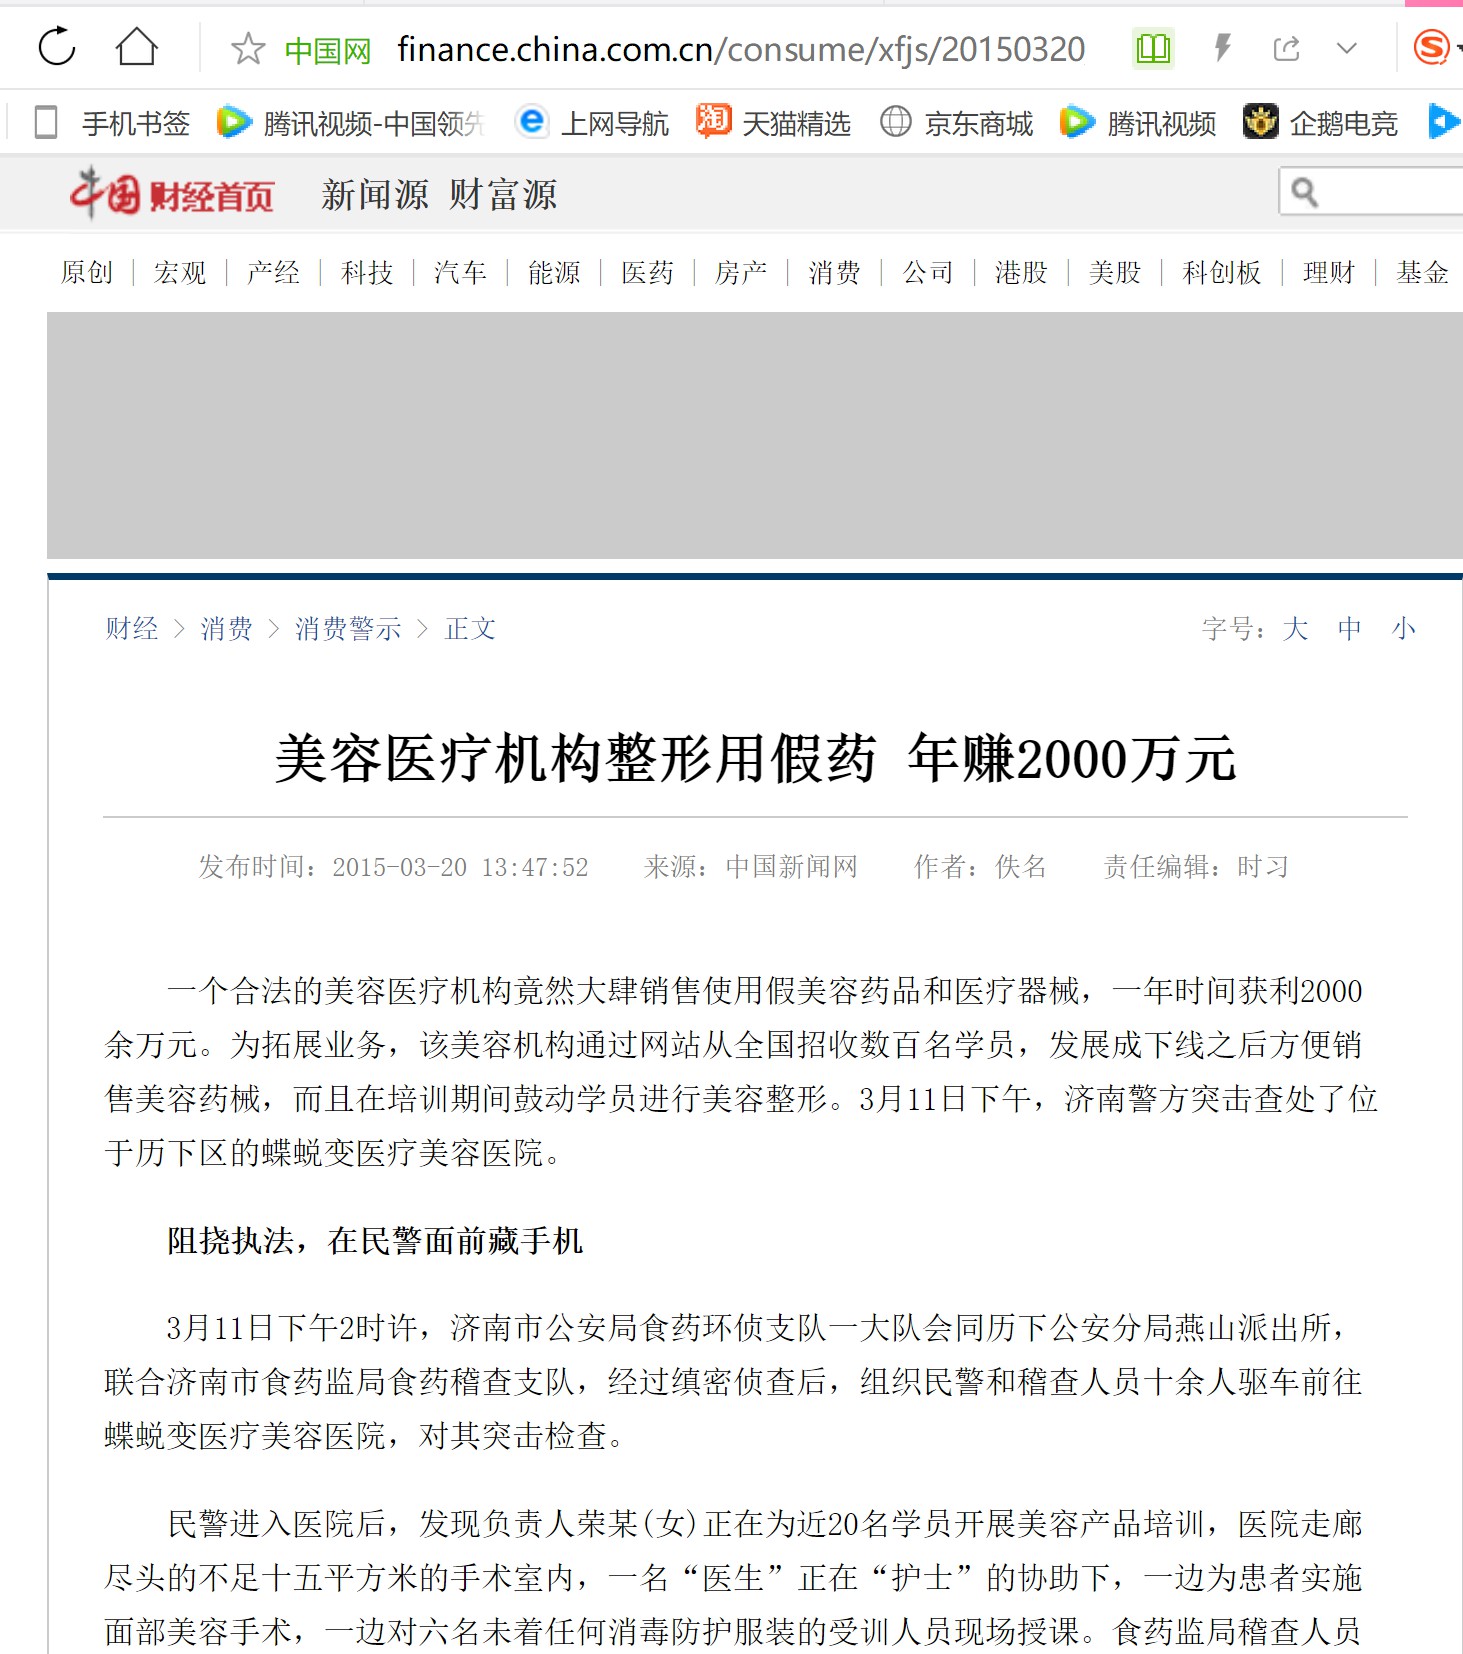The image size is (1463, 1654).
Task: Expand the address bar dropdown chevron
Action: [1347, 48]
